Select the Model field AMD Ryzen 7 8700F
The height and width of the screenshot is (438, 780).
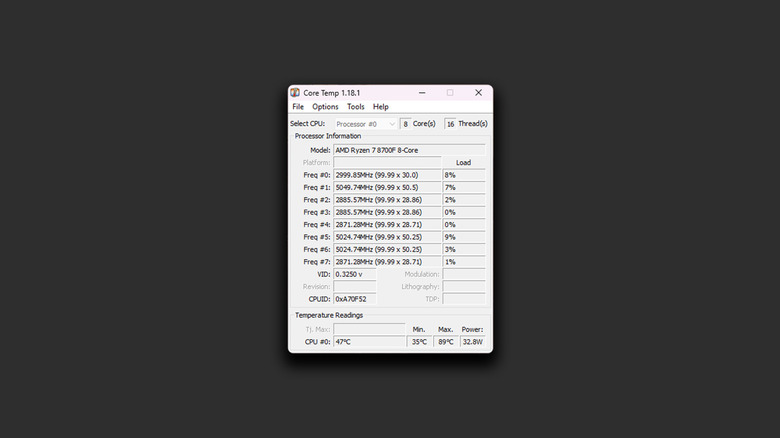coord(409,150)
